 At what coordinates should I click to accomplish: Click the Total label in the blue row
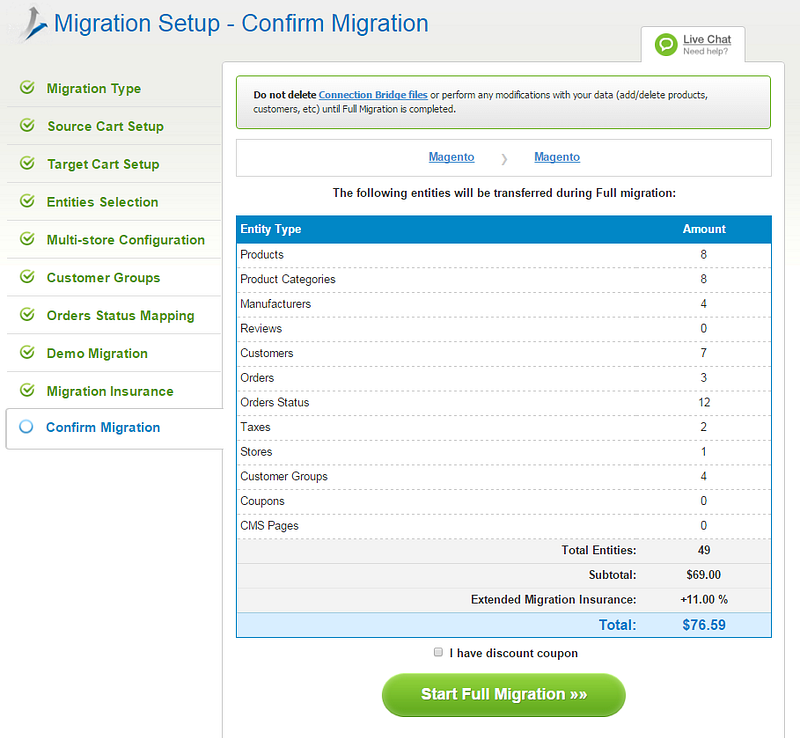(617, 625)
